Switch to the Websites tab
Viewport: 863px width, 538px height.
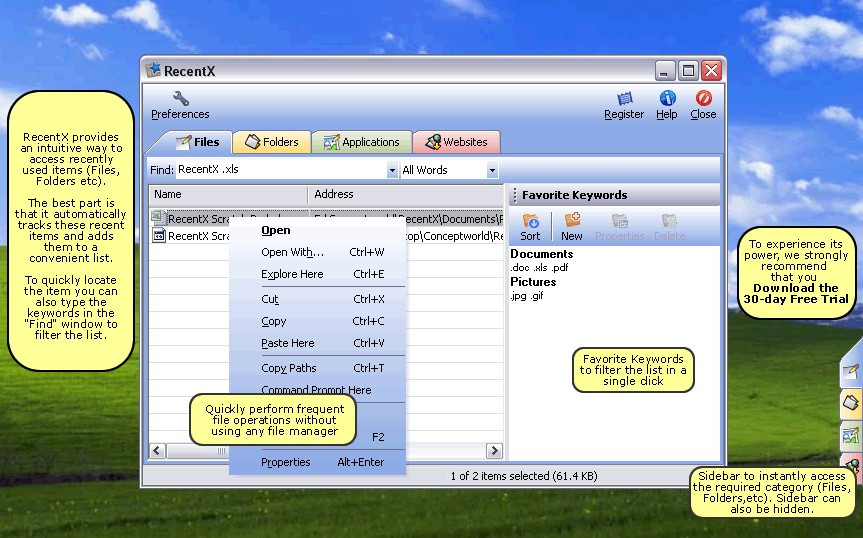coord(456,142)
